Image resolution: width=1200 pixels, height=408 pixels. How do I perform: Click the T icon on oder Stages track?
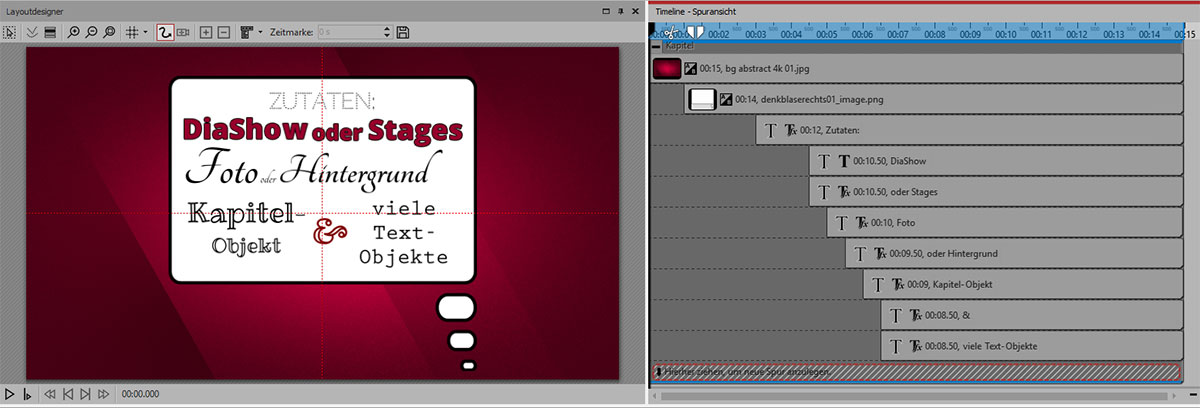click(824, 191)
